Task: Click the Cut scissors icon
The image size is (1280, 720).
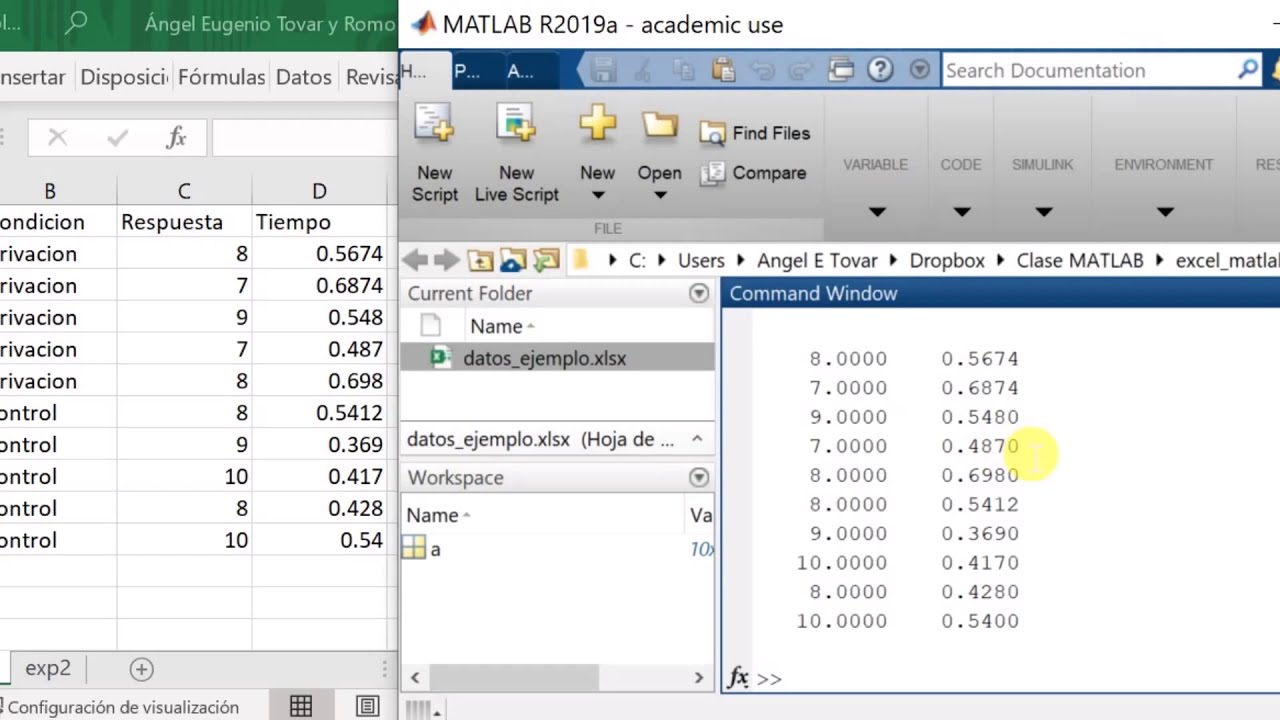Action: coord(643,70)
